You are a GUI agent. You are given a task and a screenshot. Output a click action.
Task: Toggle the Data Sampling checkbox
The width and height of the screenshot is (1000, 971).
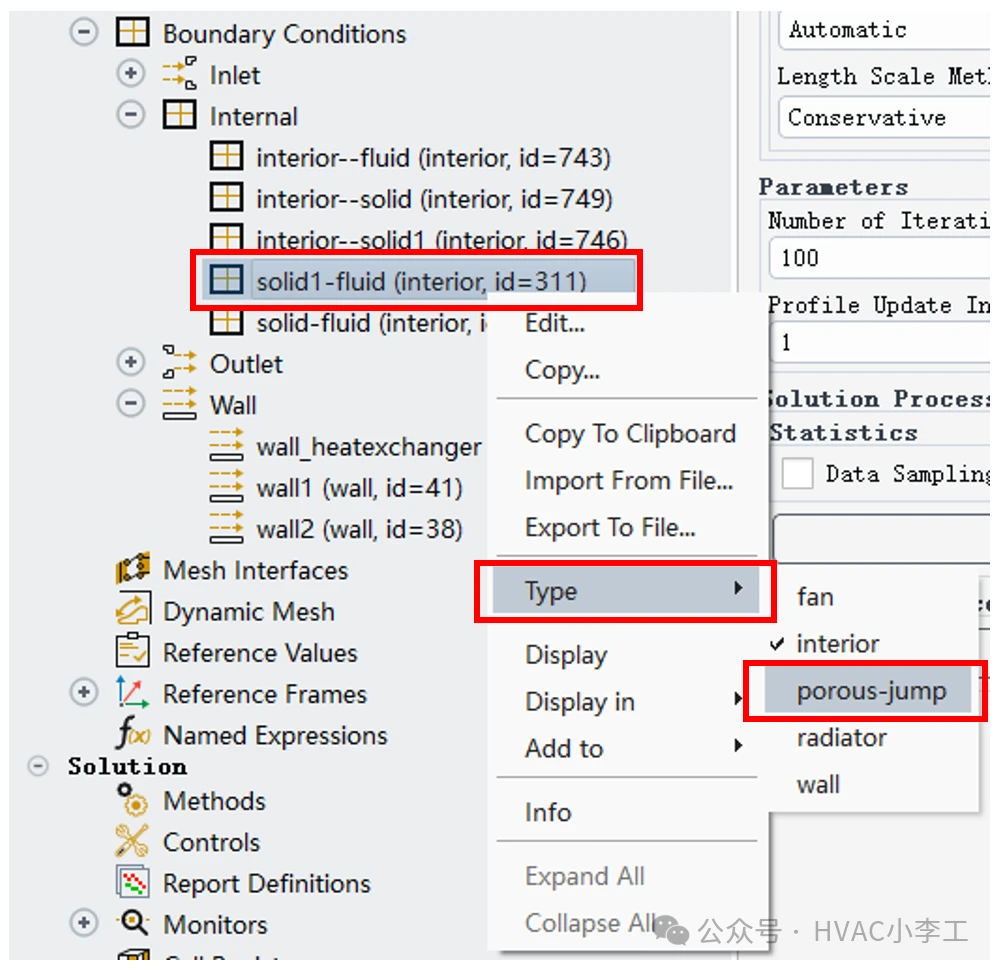pyautogui.click(x=797, y=474)
